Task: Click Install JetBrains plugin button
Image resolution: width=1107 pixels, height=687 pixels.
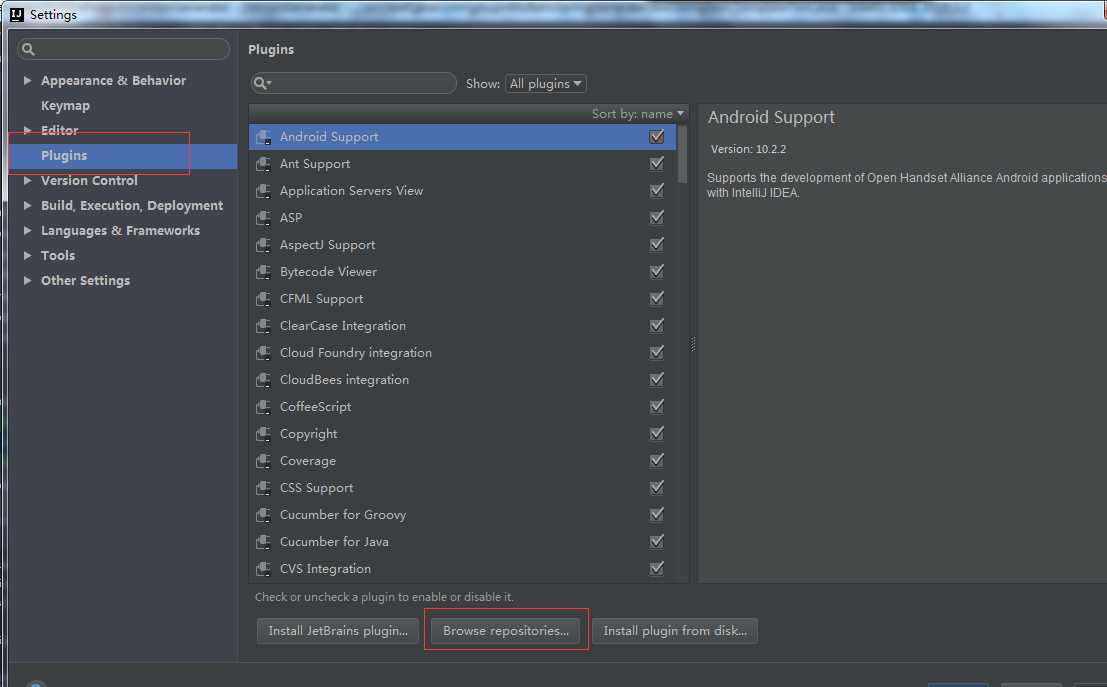Action: (x=338, y=631)
